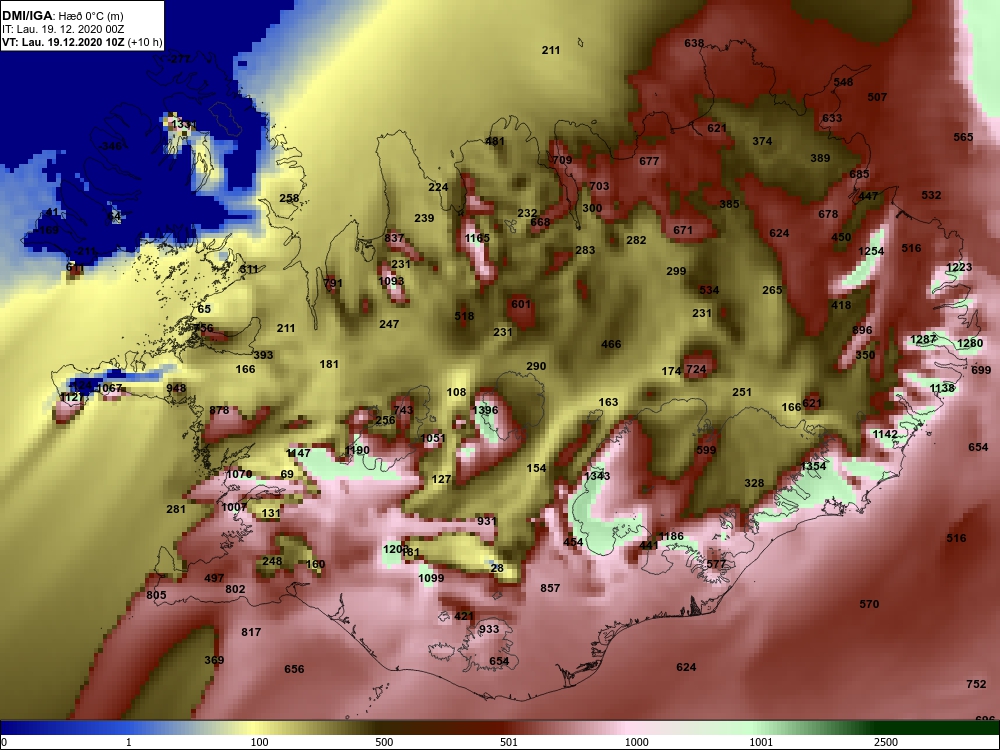Select the map value '1147'
This screenshot has width=1000, height=750.
pos(298,453)
